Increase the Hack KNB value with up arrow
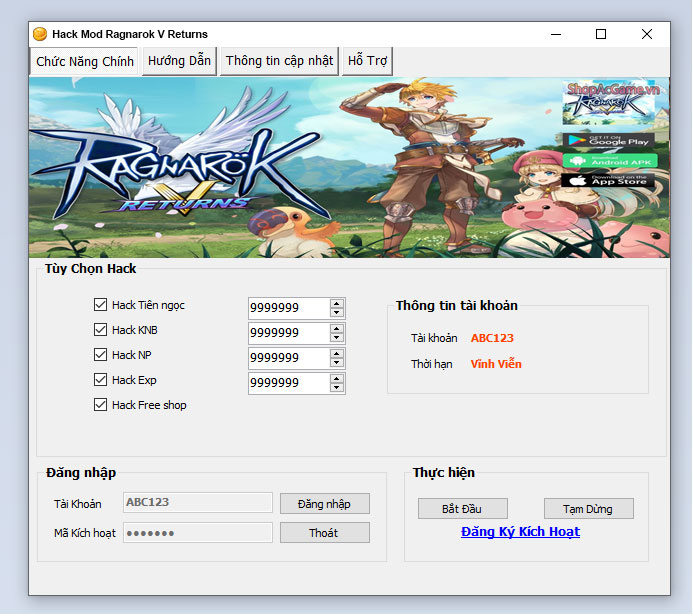Screen dimensions: 693x616 pos(337,329)
